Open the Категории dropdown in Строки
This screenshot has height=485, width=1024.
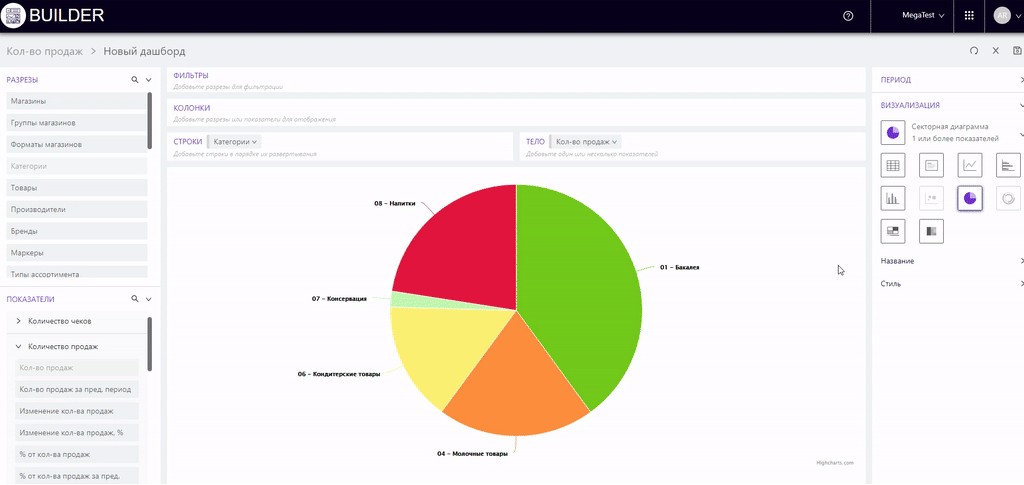point(235,142)
